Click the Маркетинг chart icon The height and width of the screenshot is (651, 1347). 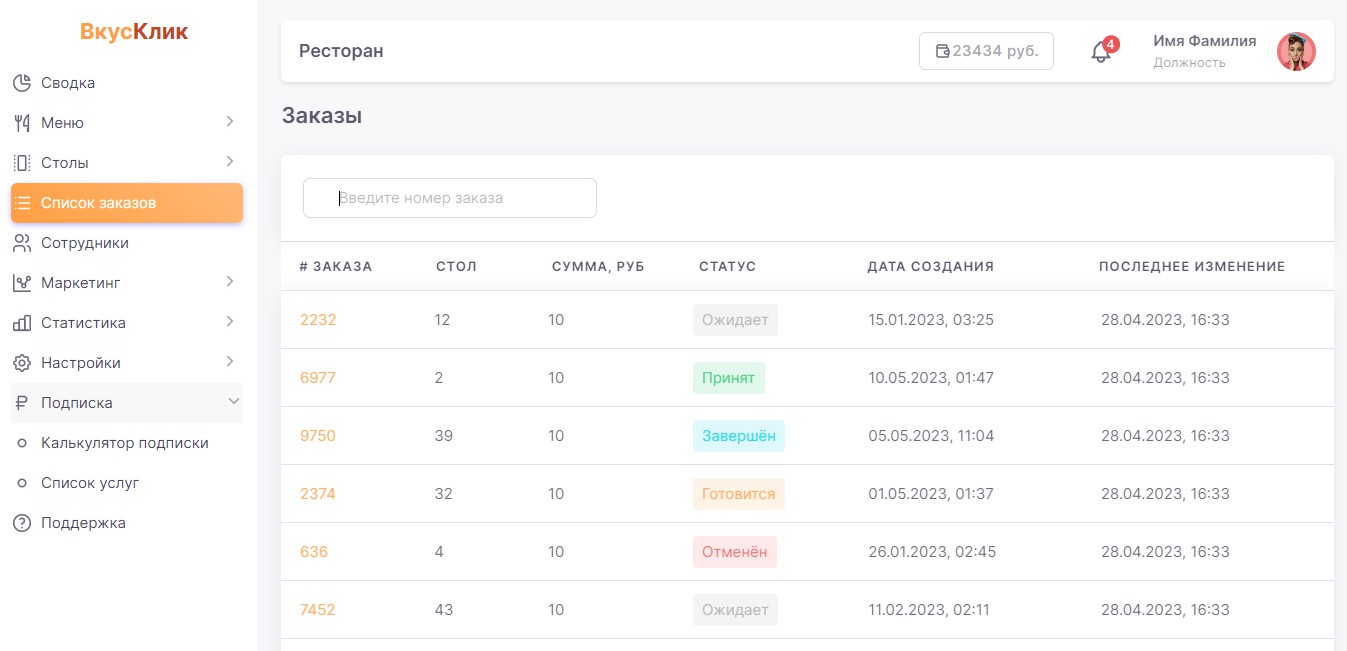pos(22,283)
